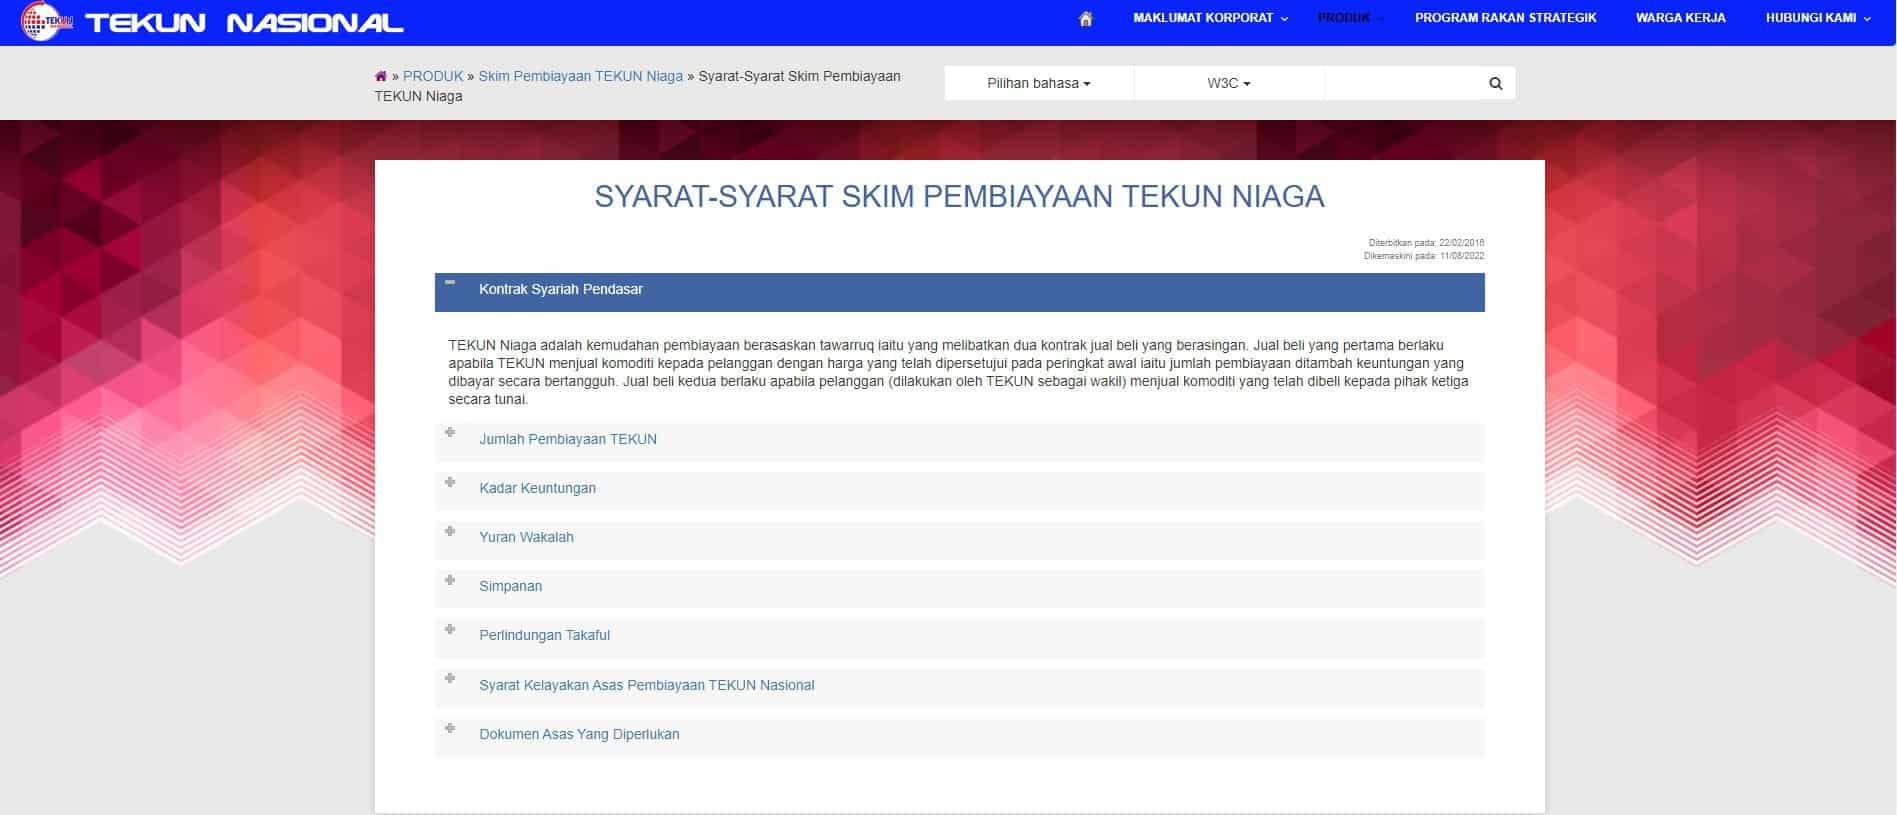
Task: Open Hubungi Kami menu
Action: pos(1818,18)
